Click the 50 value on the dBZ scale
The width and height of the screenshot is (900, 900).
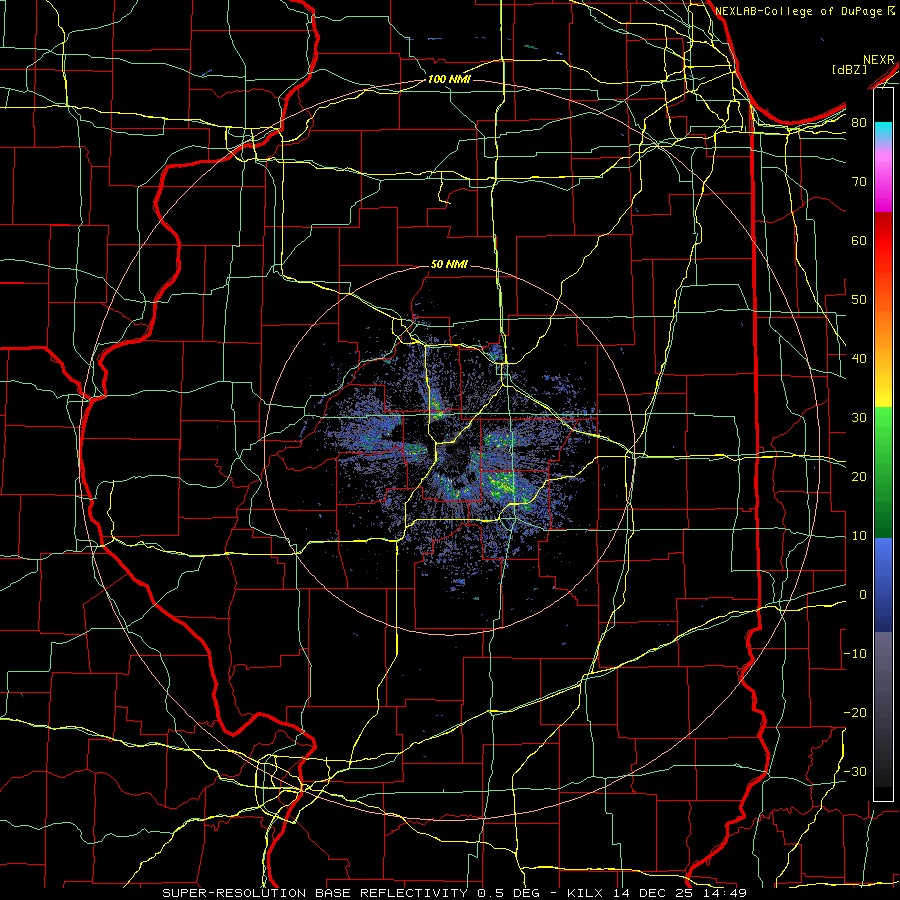coord(859,300)
